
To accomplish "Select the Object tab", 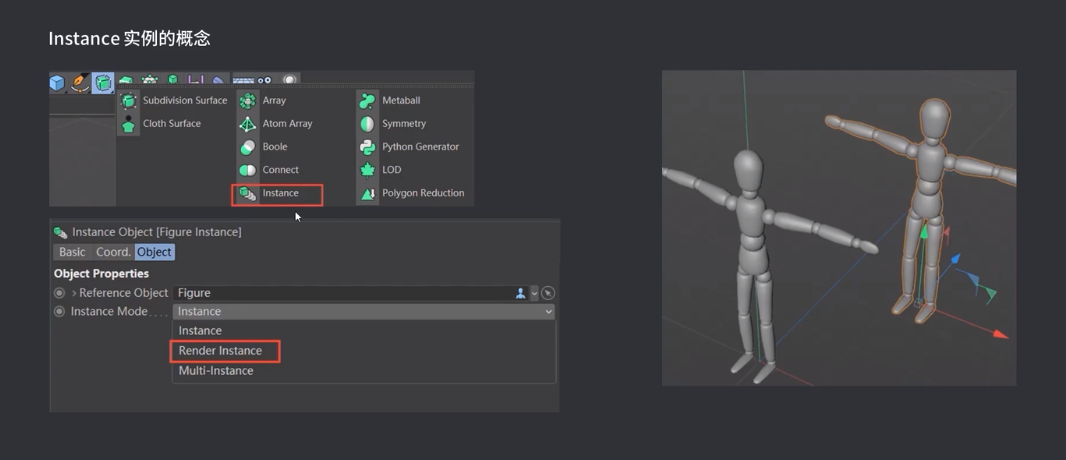I will [x=154, y=252].
